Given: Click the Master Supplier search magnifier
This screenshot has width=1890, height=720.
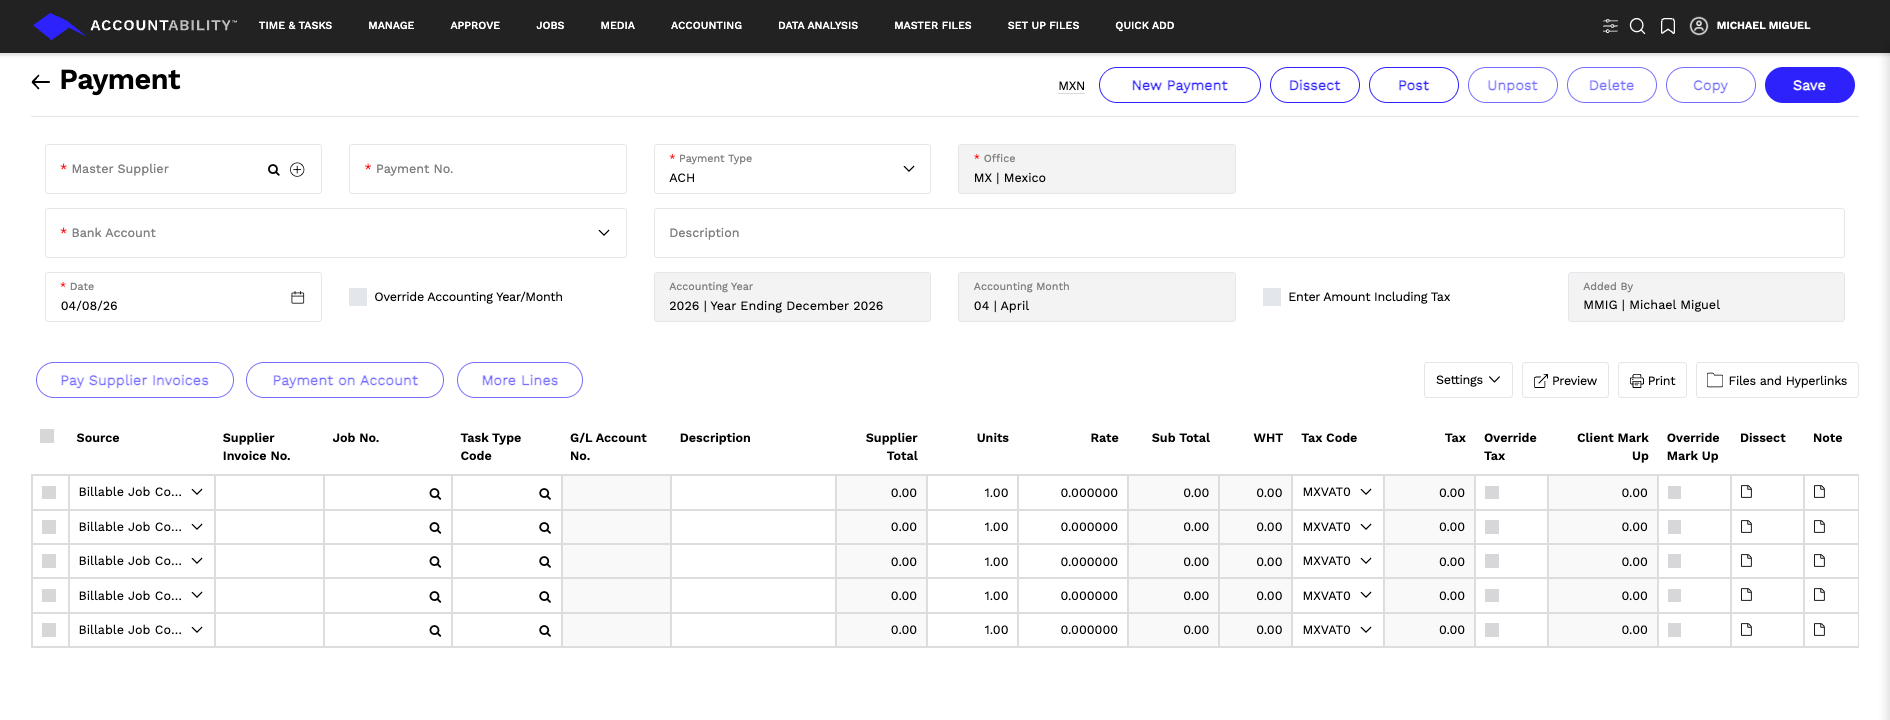Looking at the screenshot, I should (x=273, y=170).
